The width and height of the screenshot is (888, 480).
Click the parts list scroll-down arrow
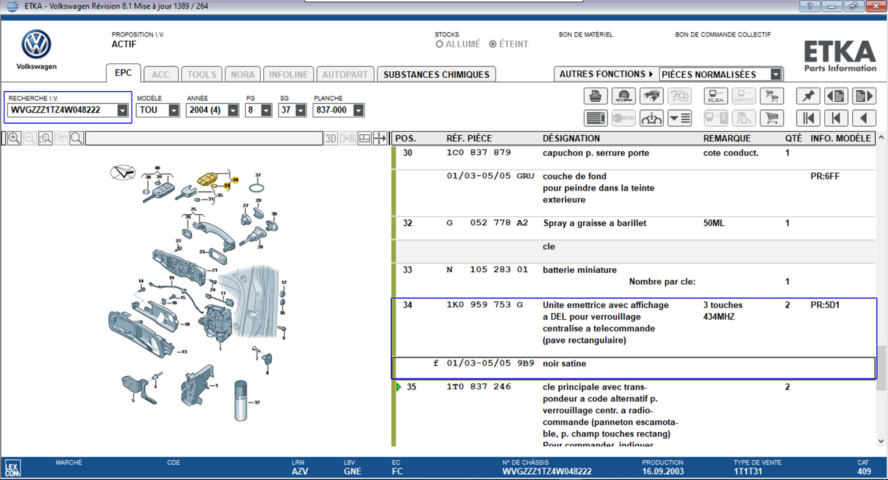(881, 441)
